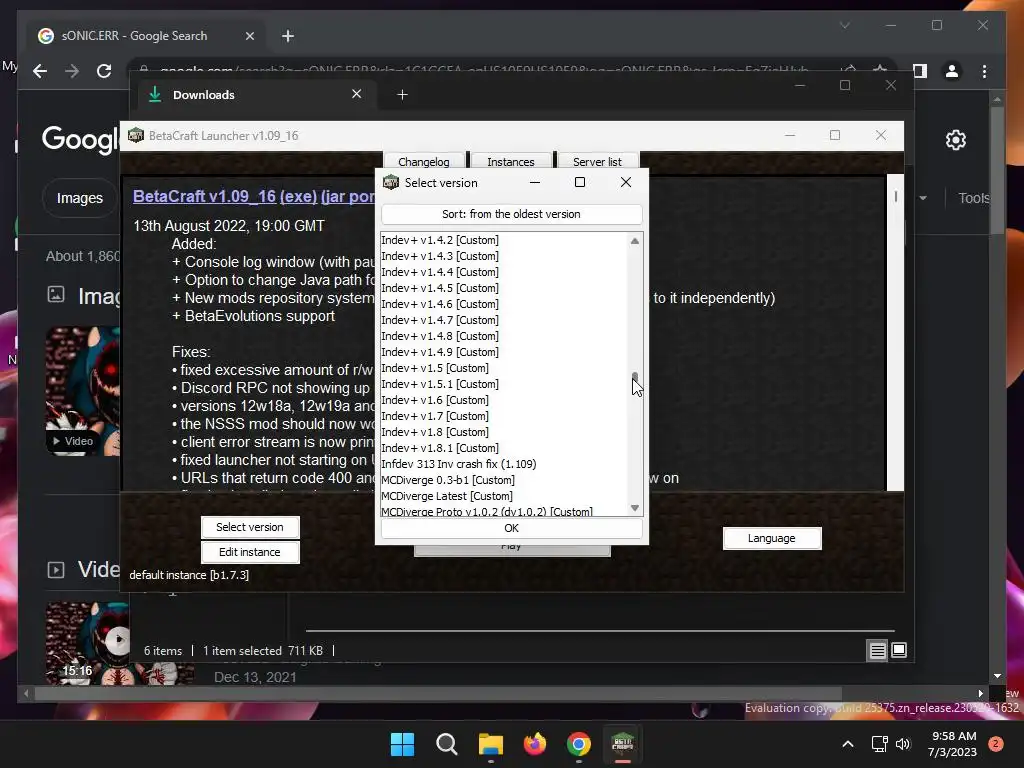
Task: Minimize the Select version dialog
Action: 535,182
